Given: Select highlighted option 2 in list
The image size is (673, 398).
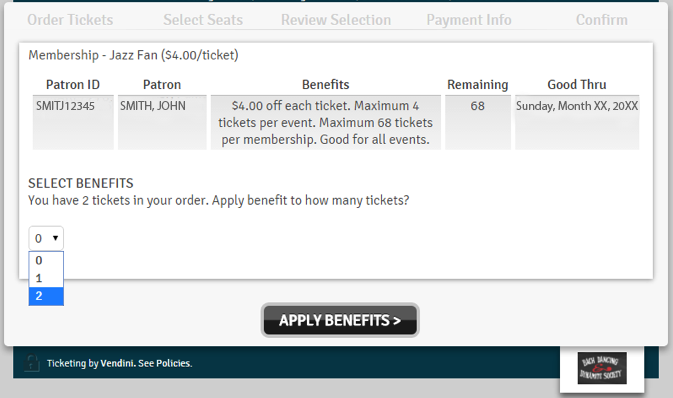Looking at the screenshot, I should click(46, 296).
